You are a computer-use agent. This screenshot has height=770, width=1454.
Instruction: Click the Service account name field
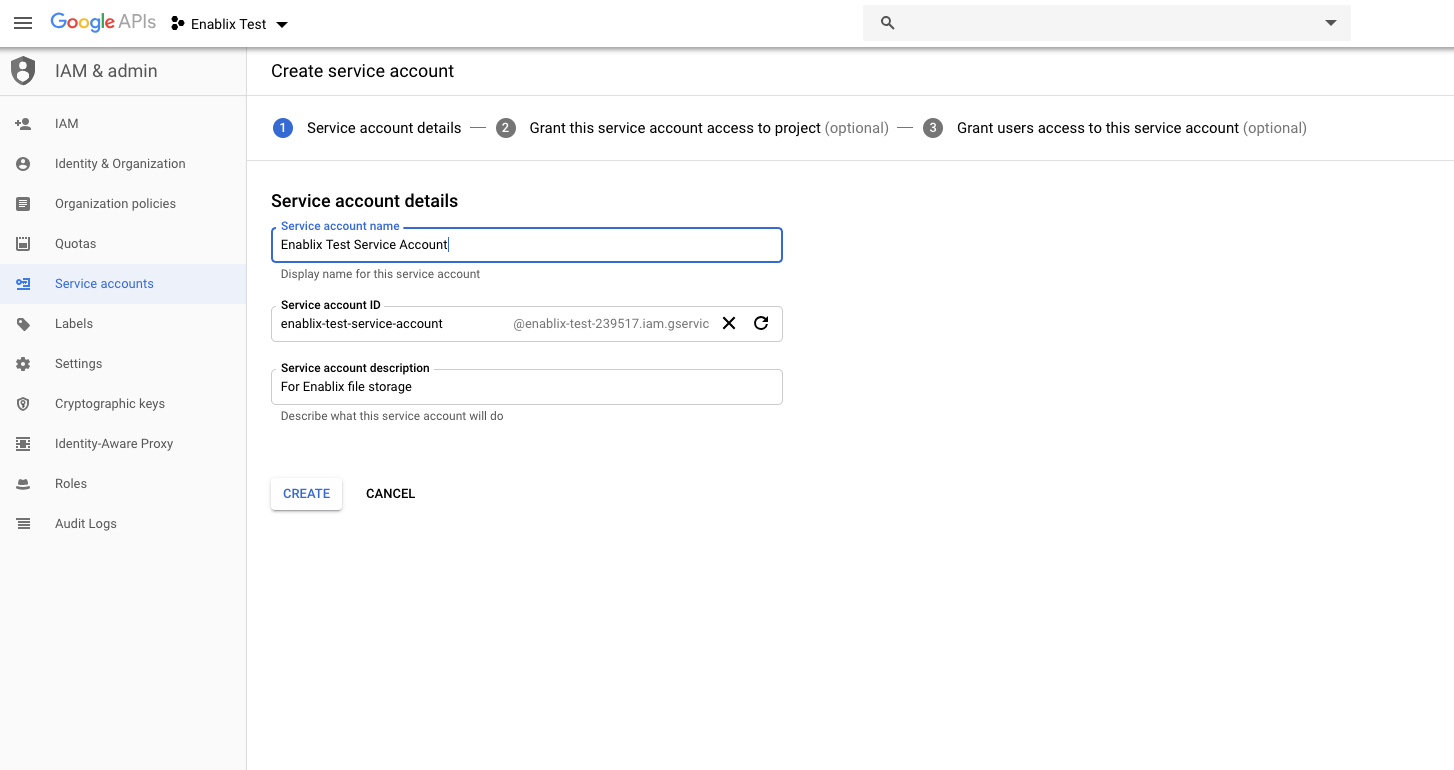[527, 245]
